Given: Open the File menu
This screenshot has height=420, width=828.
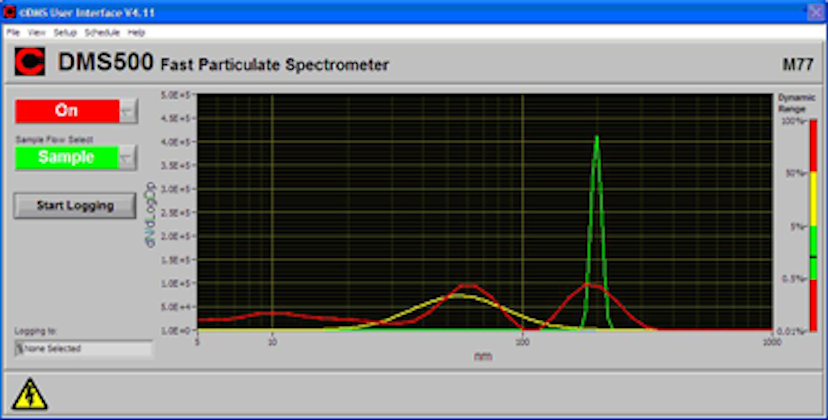Looking at the screenshot, I should click(x=13, y=33).
